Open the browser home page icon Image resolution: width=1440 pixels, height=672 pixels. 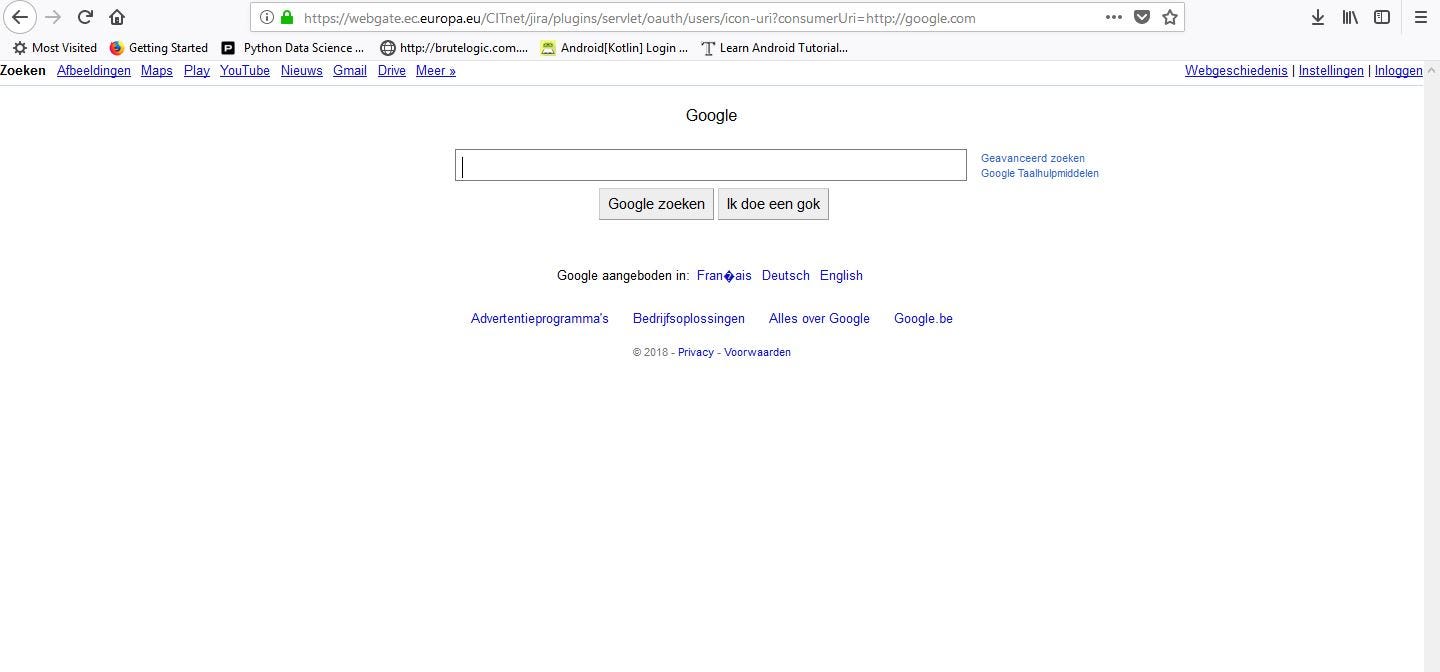(117, 17)
